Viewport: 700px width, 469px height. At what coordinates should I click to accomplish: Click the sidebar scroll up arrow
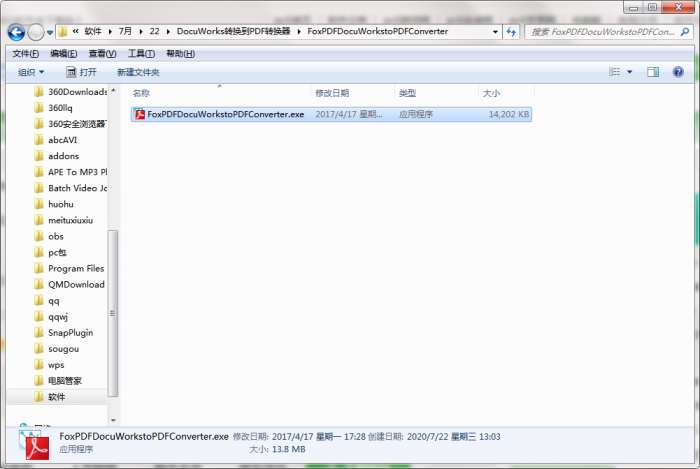(x=113, y=91)
